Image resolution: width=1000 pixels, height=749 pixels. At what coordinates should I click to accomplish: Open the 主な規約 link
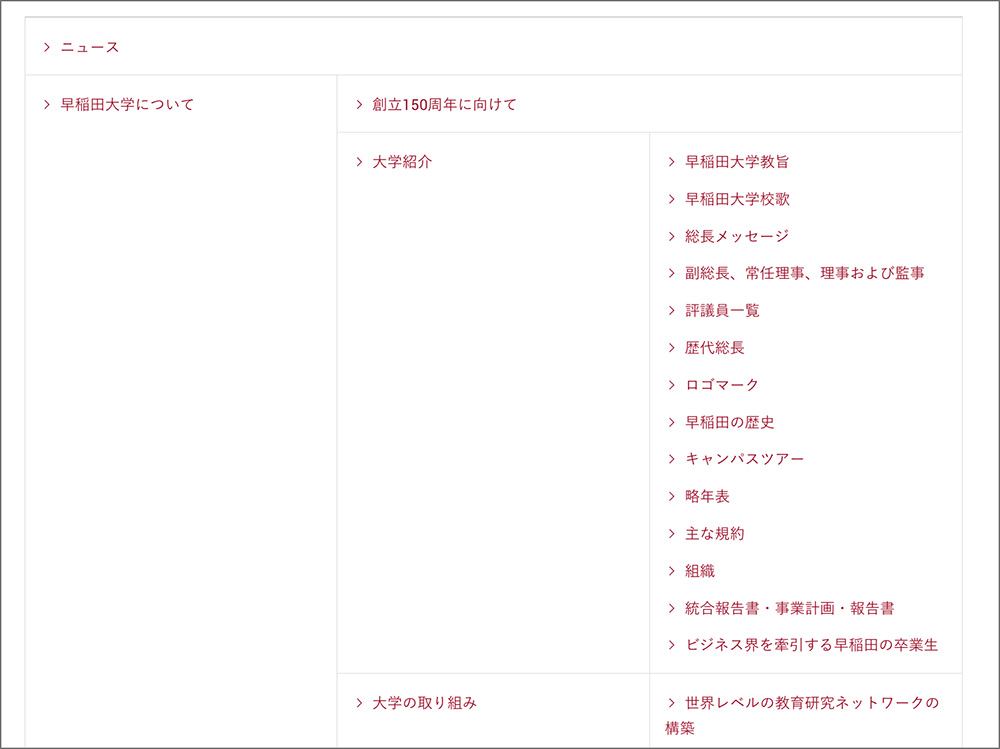point(715,533)
